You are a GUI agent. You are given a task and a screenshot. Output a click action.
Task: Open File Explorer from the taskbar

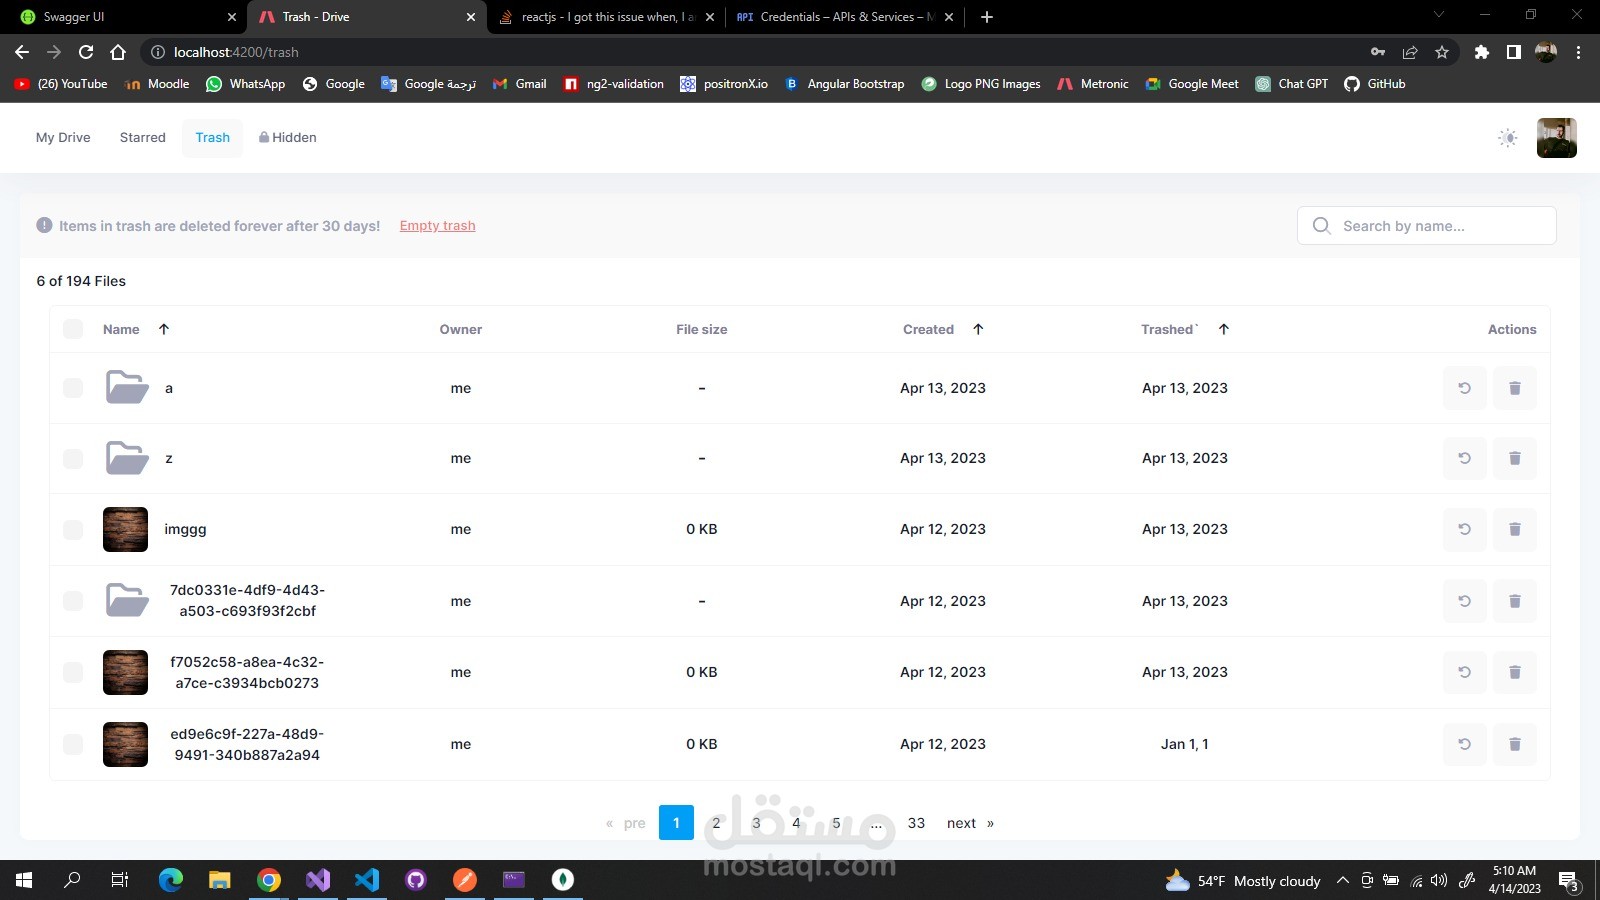pos(220,880)
